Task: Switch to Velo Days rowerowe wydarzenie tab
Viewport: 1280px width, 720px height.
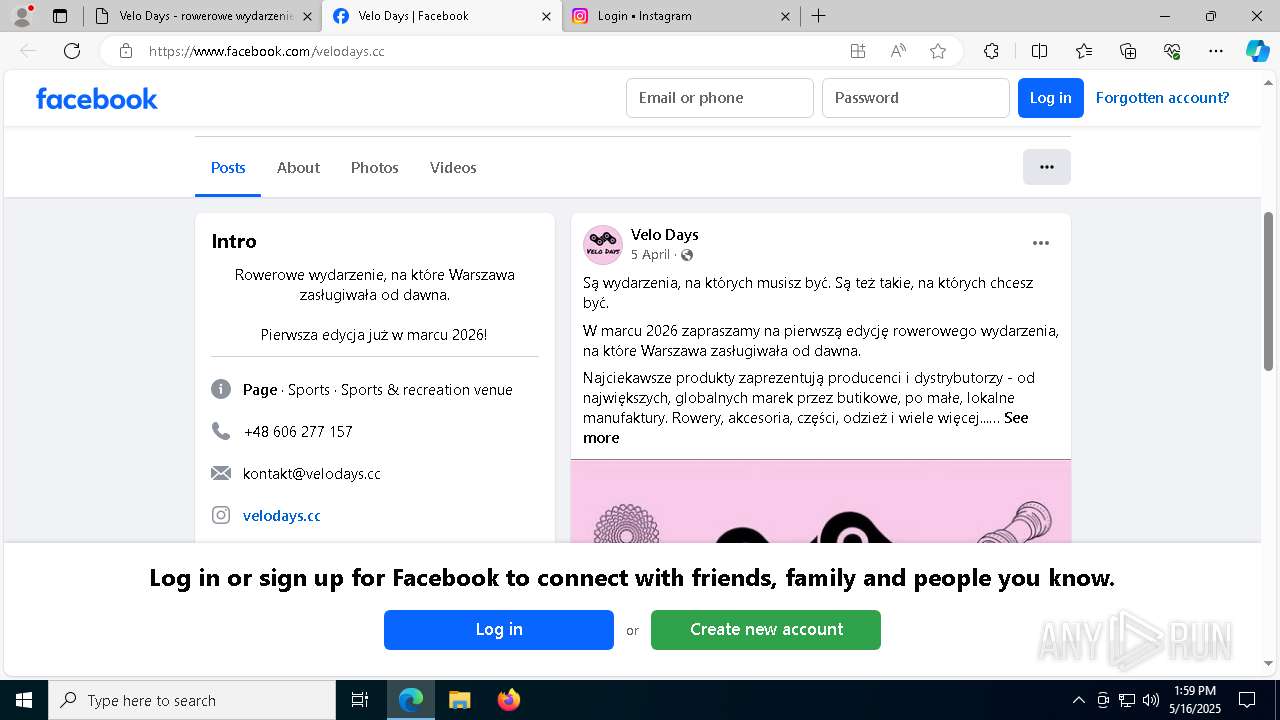Action: (x=202, y=16)
